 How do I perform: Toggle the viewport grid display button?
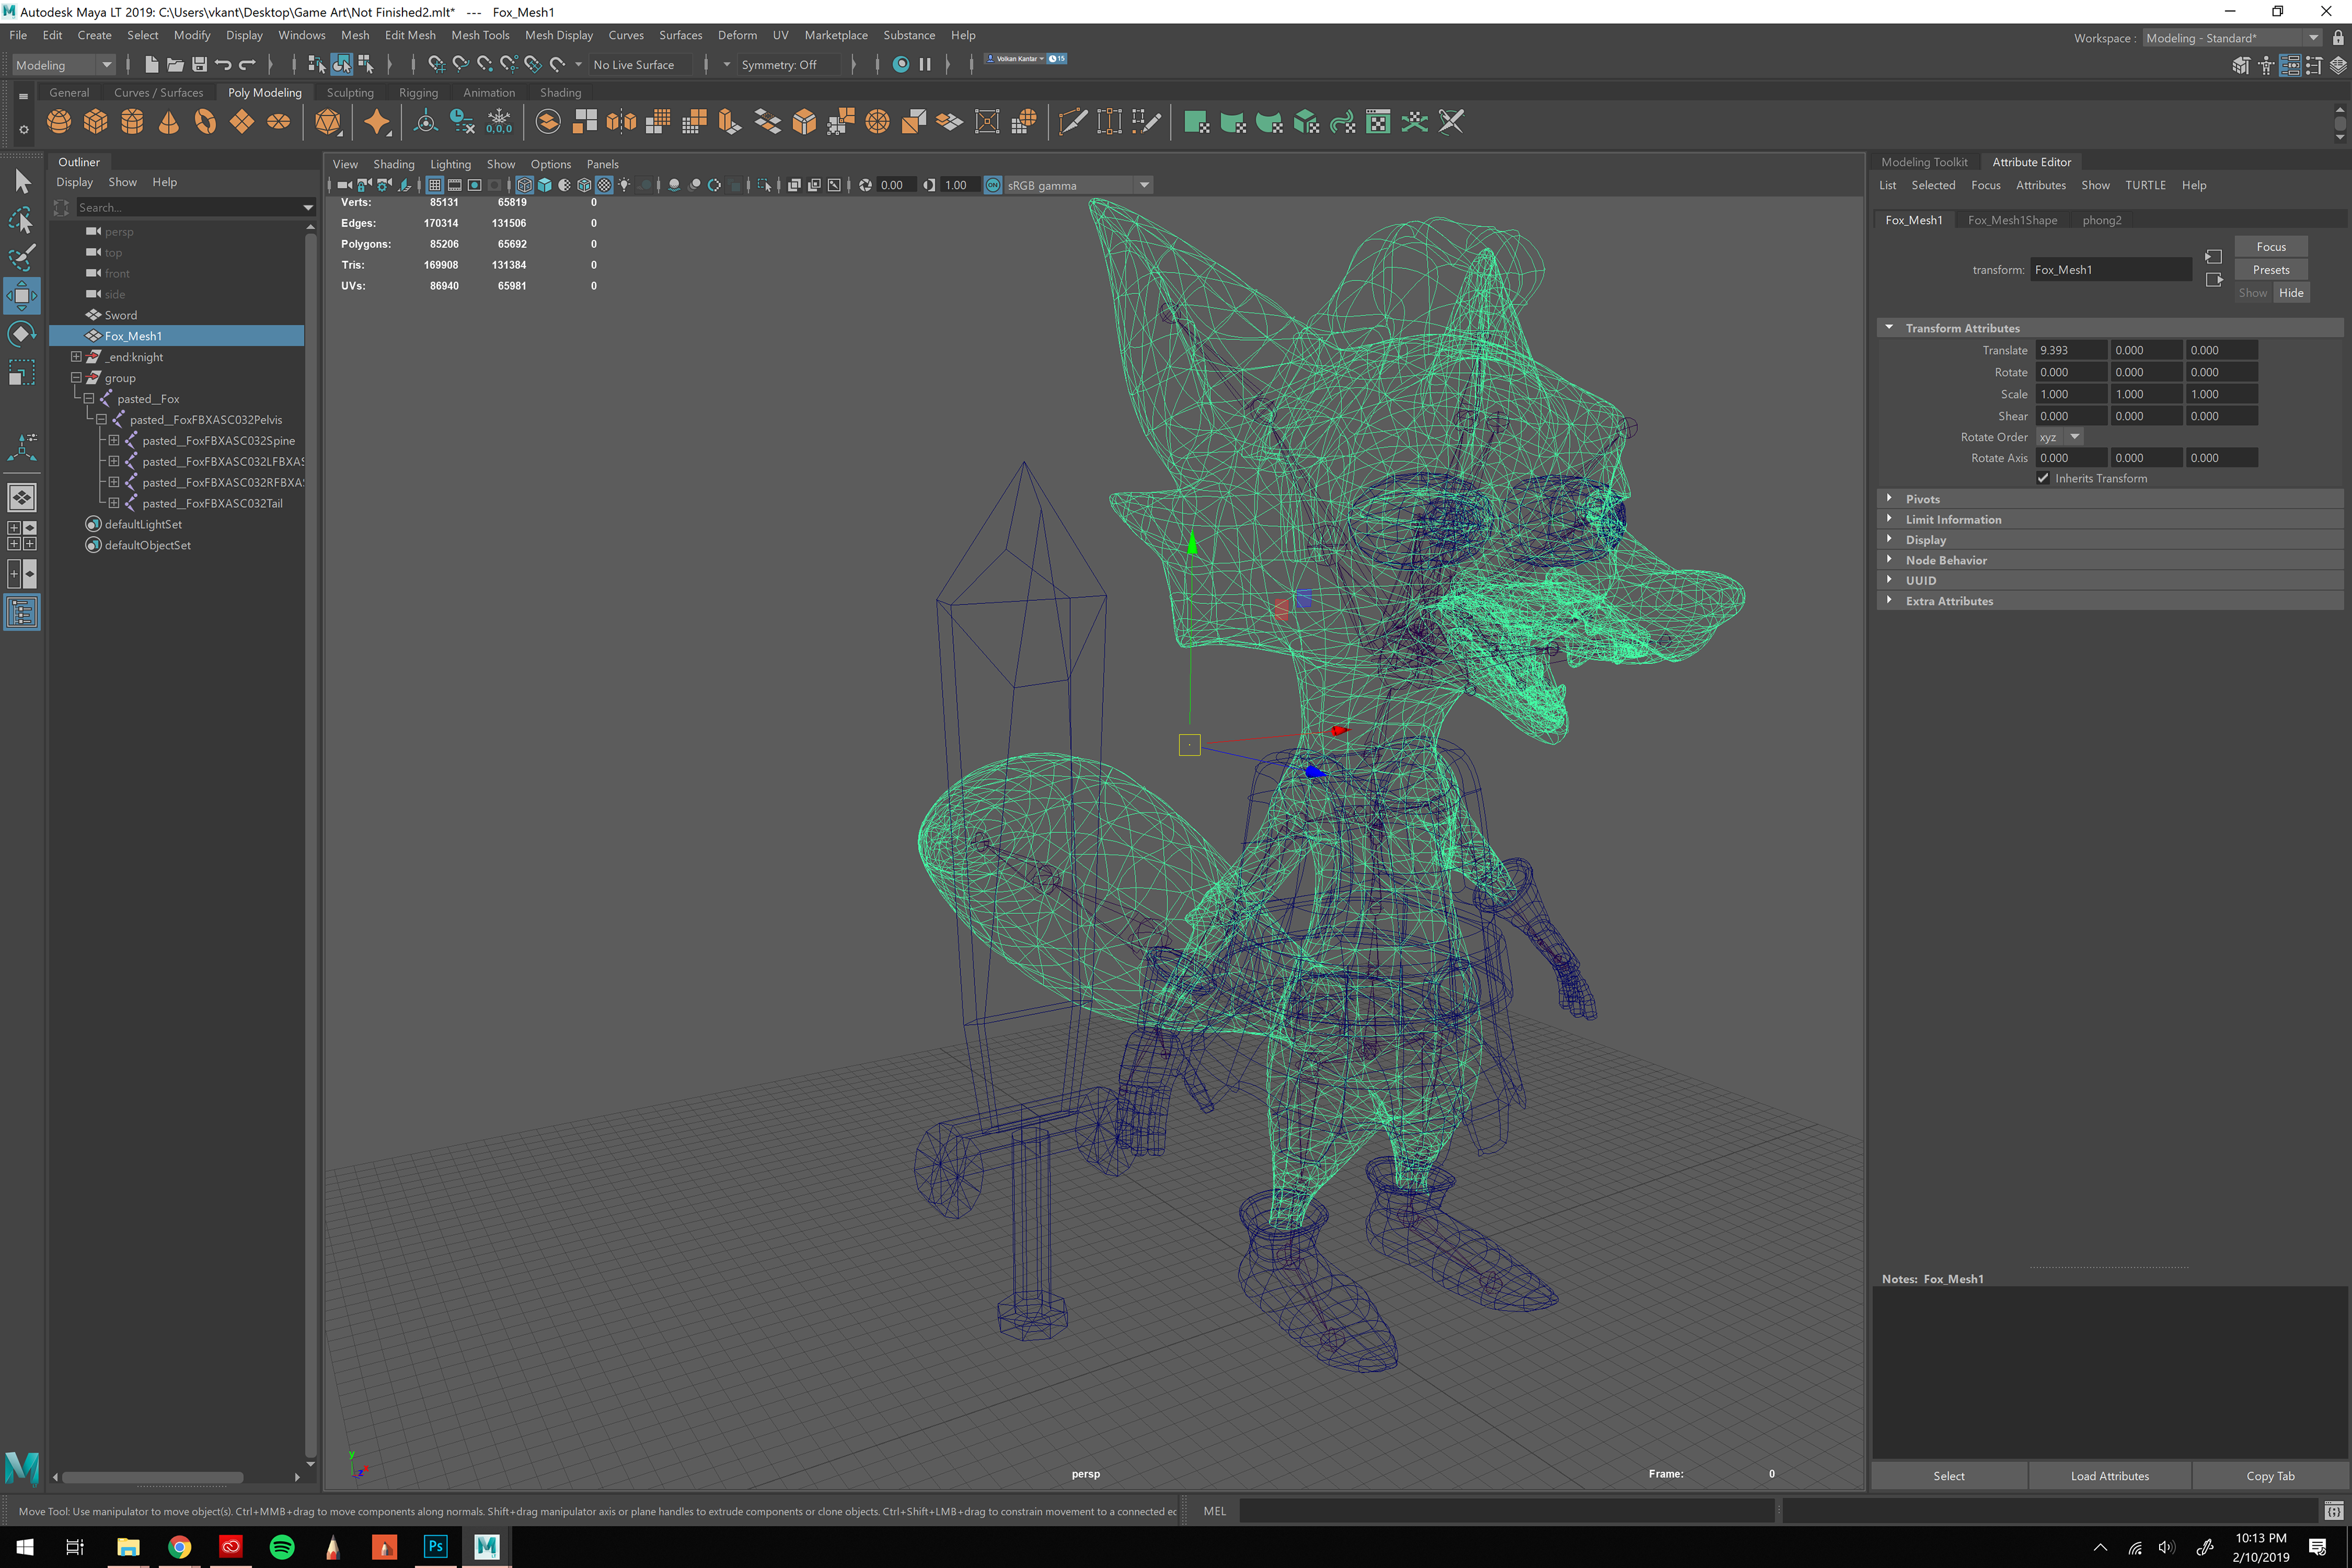(435, 185)
